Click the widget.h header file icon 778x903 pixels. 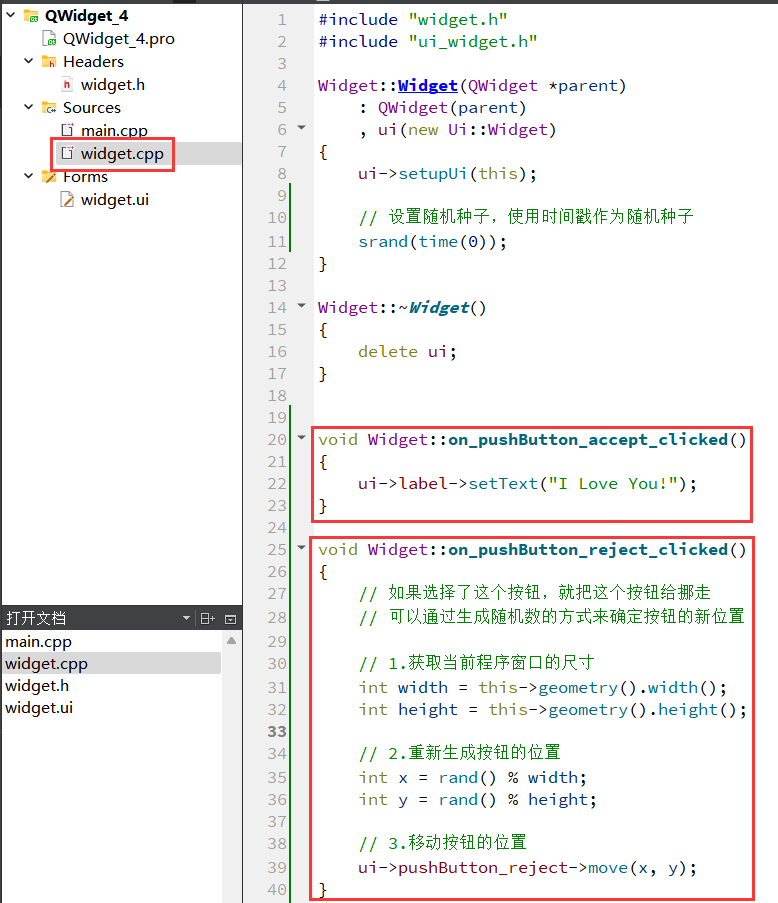tap(67, 85)
